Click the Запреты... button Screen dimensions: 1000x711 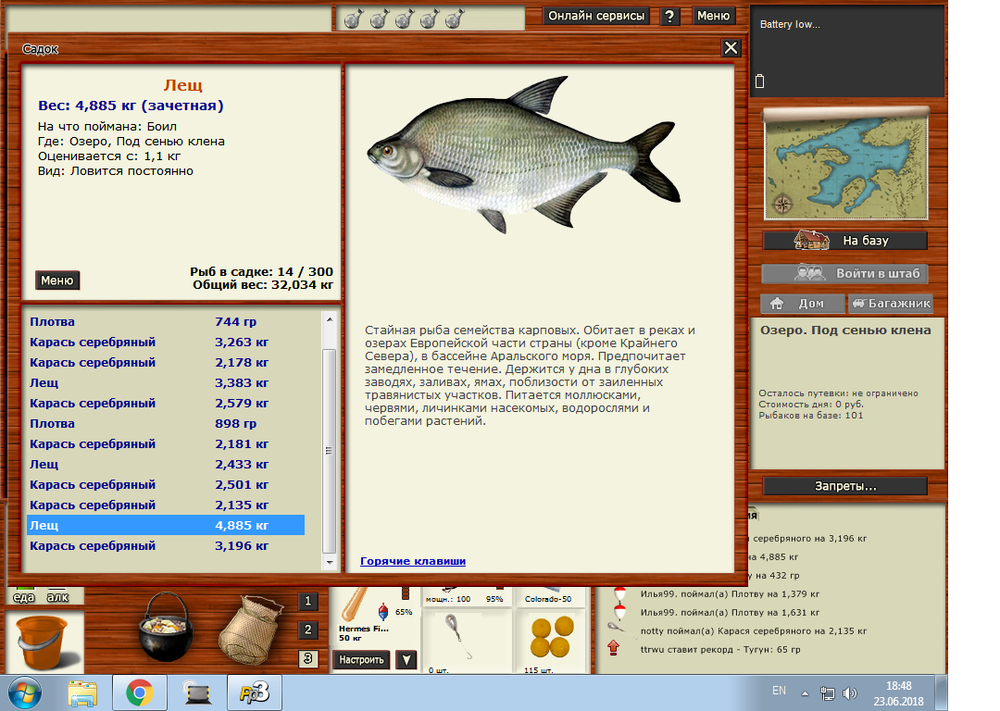click(845, 487)
